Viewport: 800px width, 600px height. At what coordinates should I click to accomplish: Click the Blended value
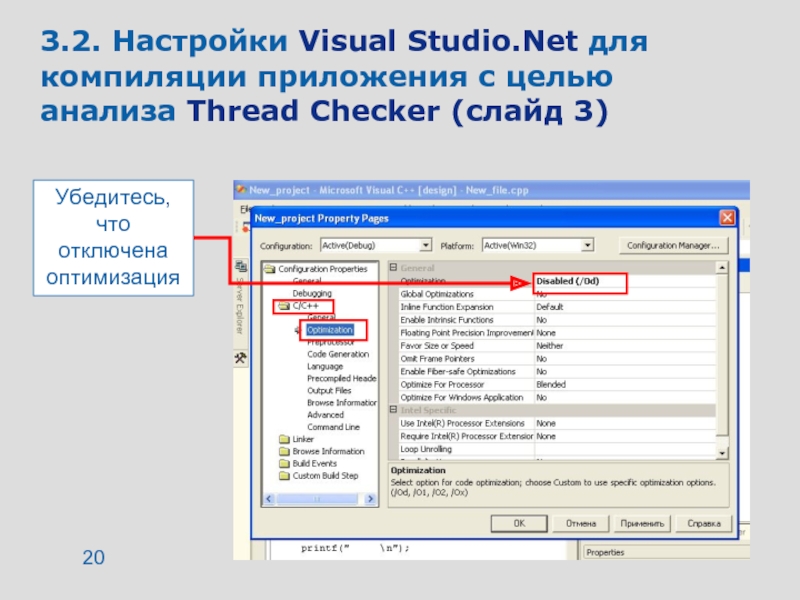[551, 385]
